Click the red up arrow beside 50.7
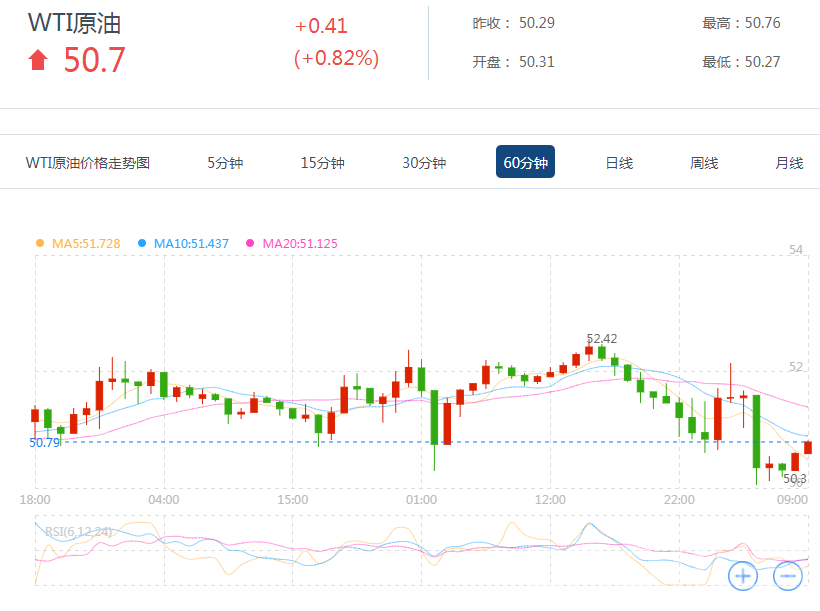This screenshot has height=611, width=820. (x=38, y=61)
